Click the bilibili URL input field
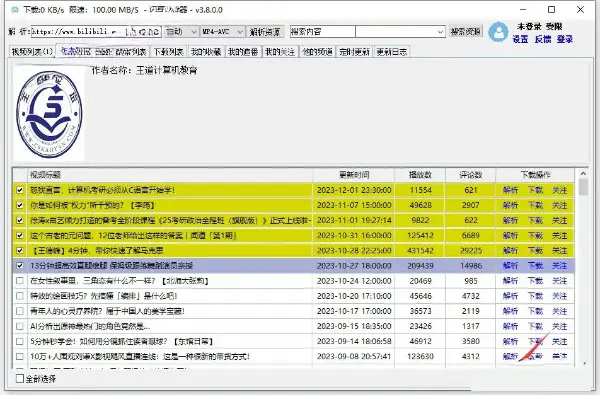Viewport: 600px width, 395px height. [x=96, y=32]
